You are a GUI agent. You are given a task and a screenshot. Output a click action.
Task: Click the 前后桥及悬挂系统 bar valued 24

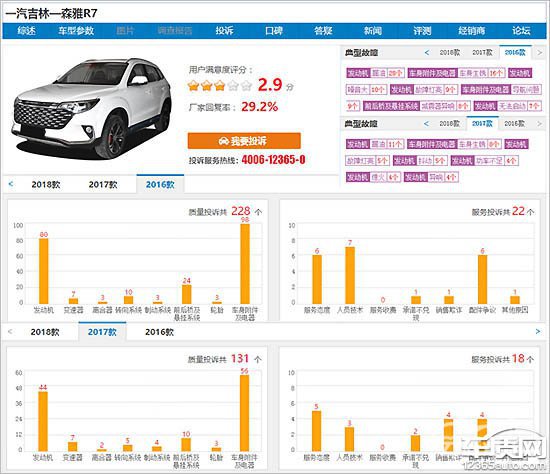(x=187, y=294)
